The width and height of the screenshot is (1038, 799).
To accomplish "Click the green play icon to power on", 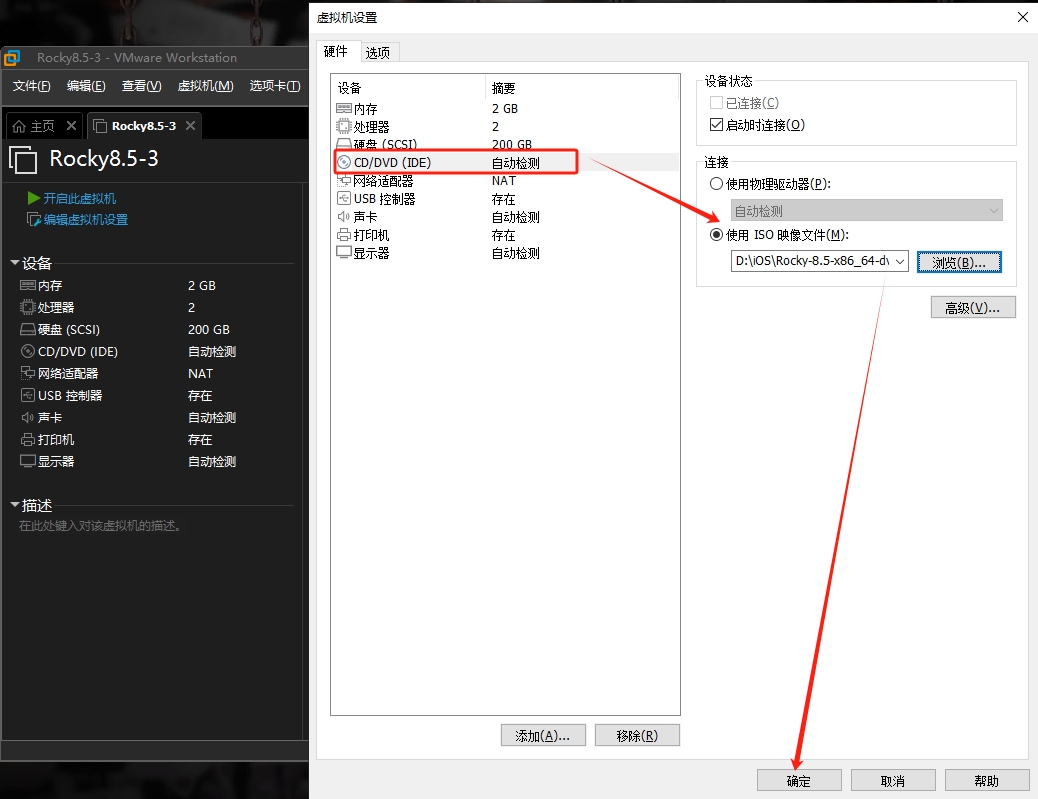I will point(34,198).
